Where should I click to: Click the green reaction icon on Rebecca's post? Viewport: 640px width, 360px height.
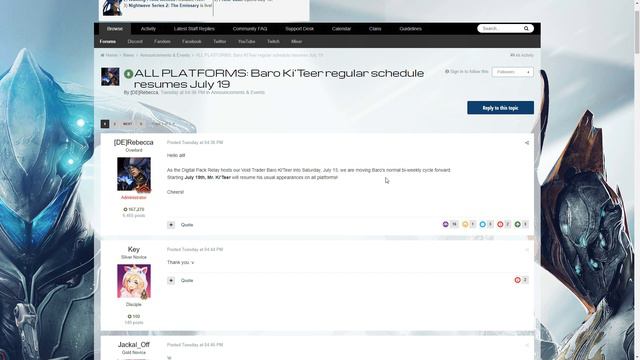[518, 224]
